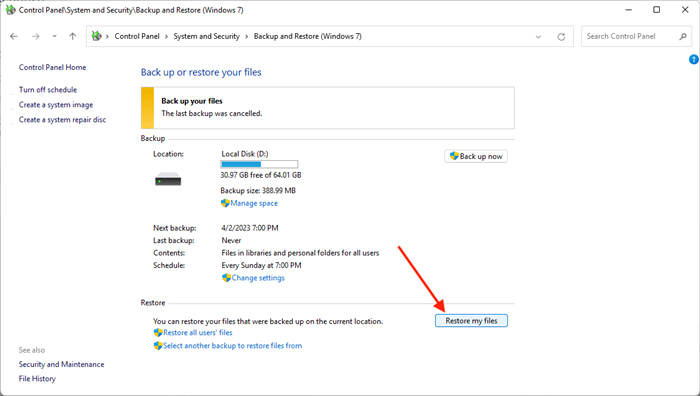
Task: Expand the address bar history dropdown
Action: (x=538, y=37)
